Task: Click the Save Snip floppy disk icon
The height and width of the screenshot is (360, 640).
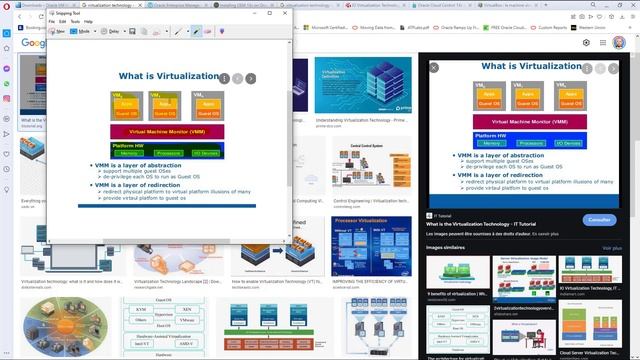Action: coord(132,31)
